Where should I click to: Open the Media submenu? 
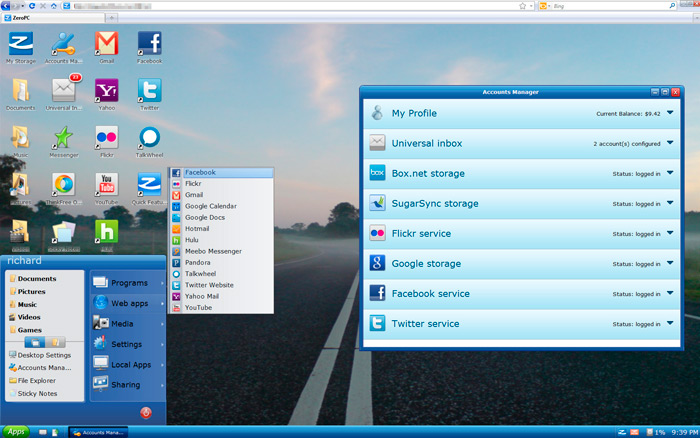[128, 324]
